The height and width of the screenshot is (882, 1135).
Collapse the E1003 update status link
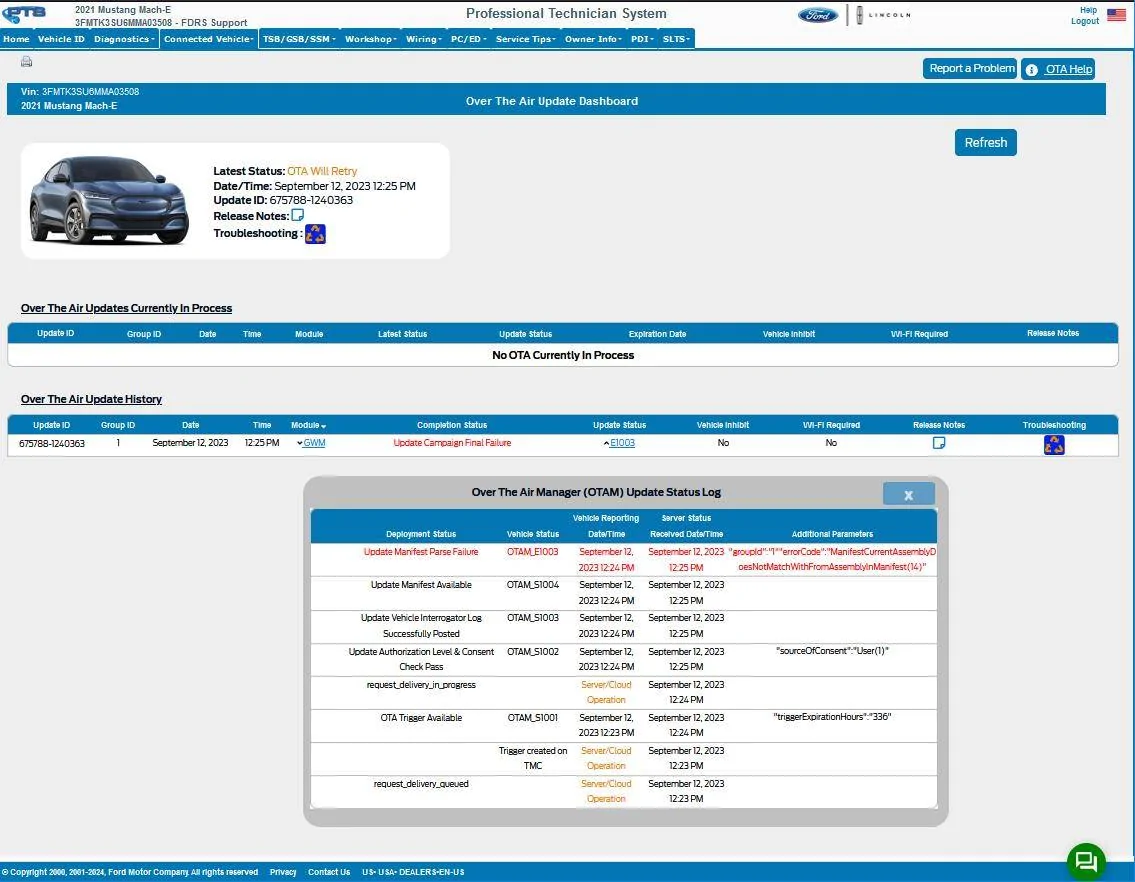point(622,442)
